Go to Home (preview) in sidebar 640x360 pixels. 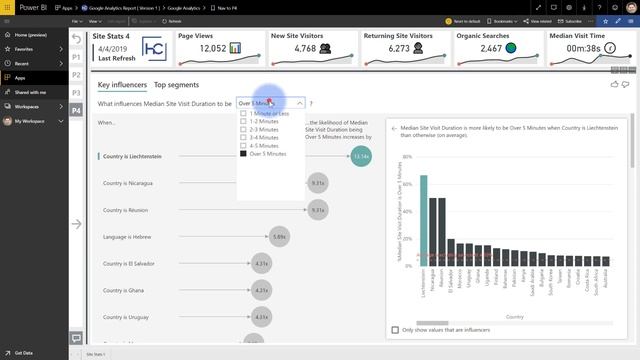31,35
